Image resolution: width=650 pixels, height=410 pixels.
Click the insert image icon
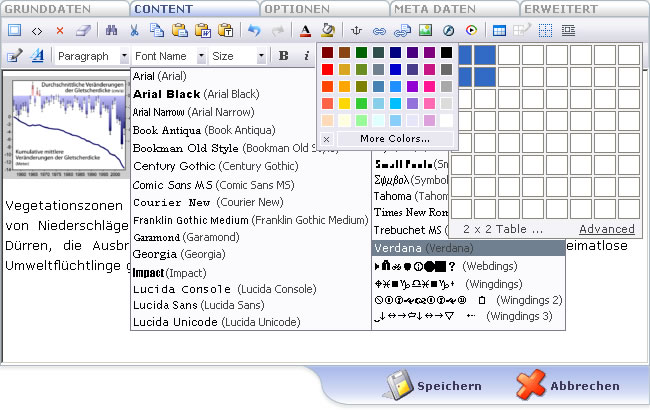(x=425, y=30)
